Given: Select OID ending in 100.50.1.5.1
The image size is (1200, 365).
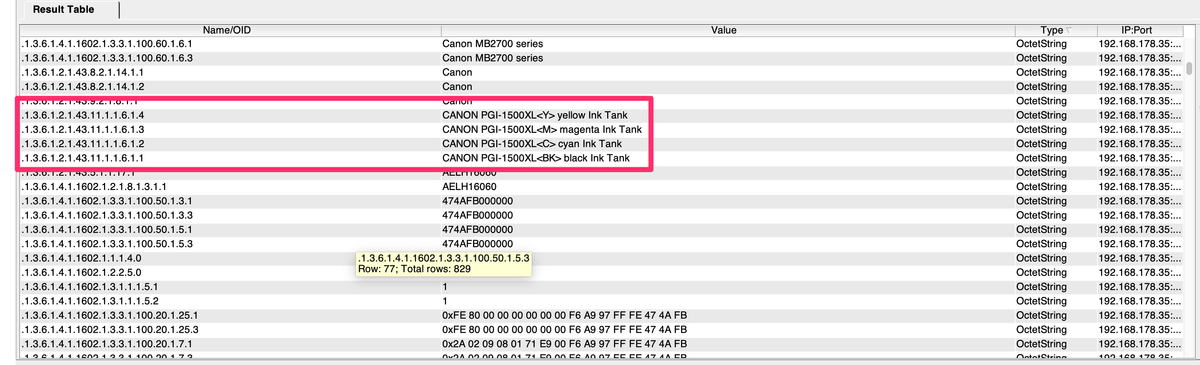Looking at the screenshot, I should 107,229.
